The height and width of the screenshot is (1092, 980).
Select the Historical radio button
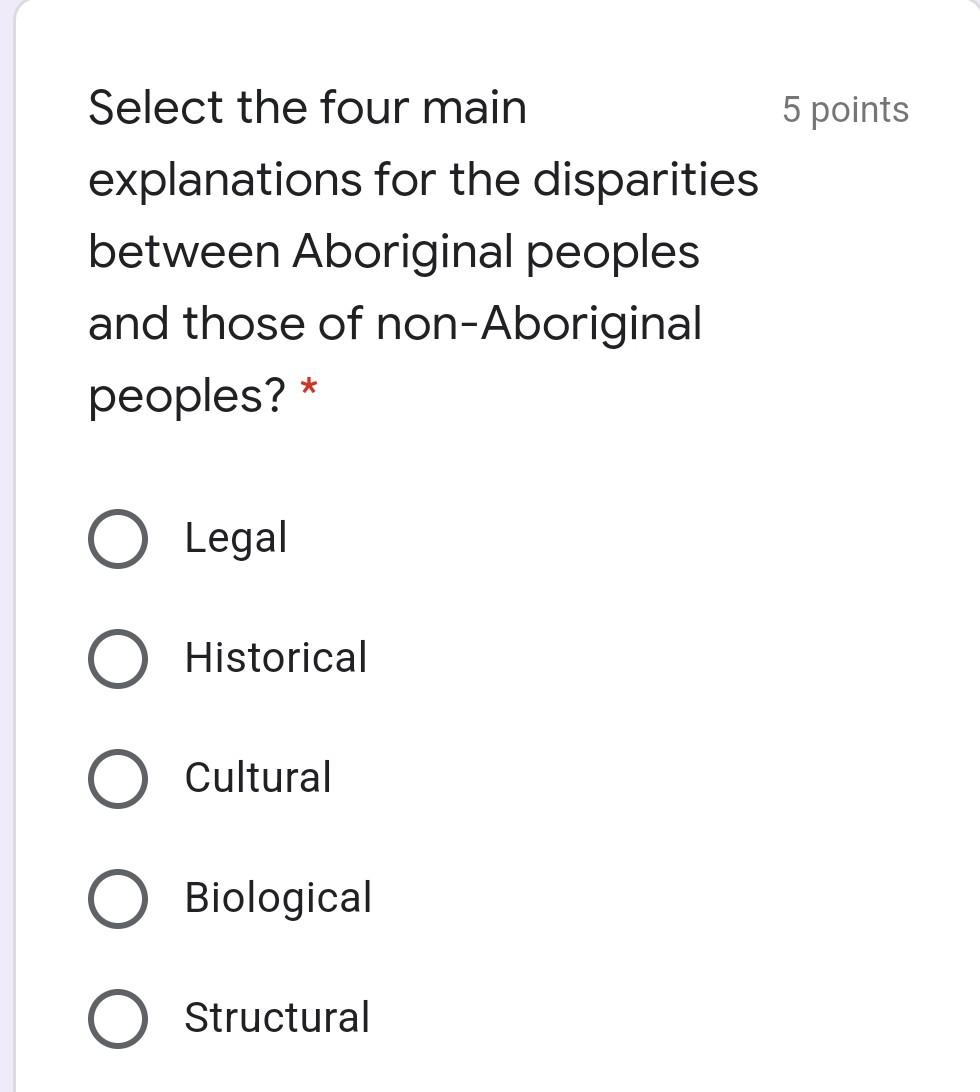point(117,658)
